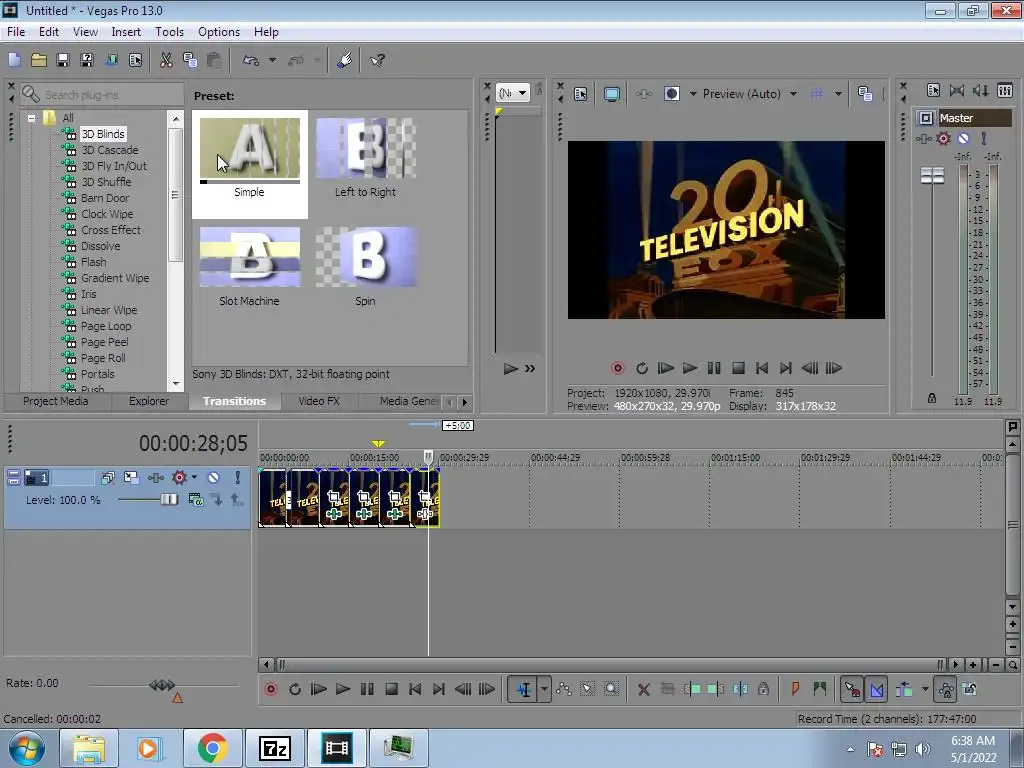Image resolution: width=1024 pixels, height=768 pixels.
Task: Select the Dissolve transition in the list
Action: 101,246
